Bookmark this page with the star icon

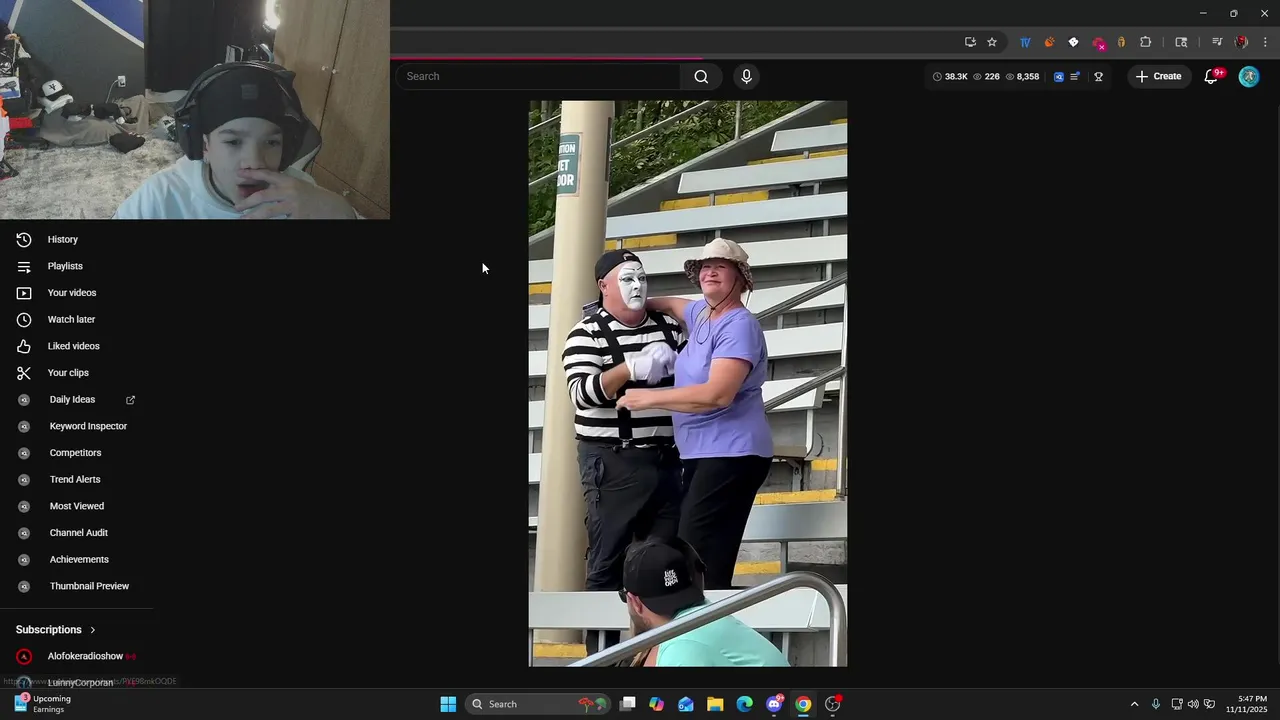(992, 42)
